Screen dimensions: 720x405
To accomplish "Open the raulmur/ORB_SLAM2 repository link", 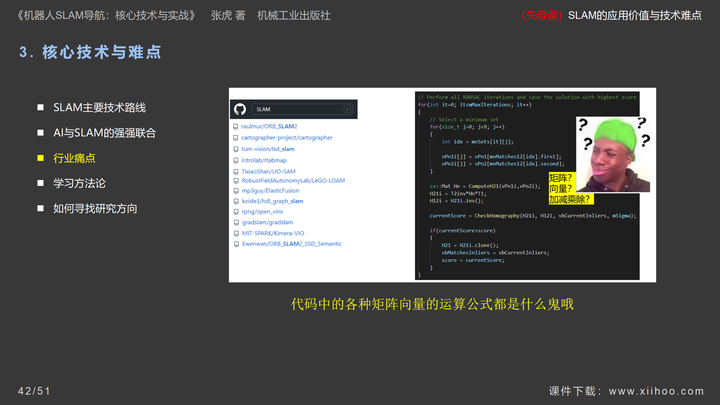I will point(269,126).
